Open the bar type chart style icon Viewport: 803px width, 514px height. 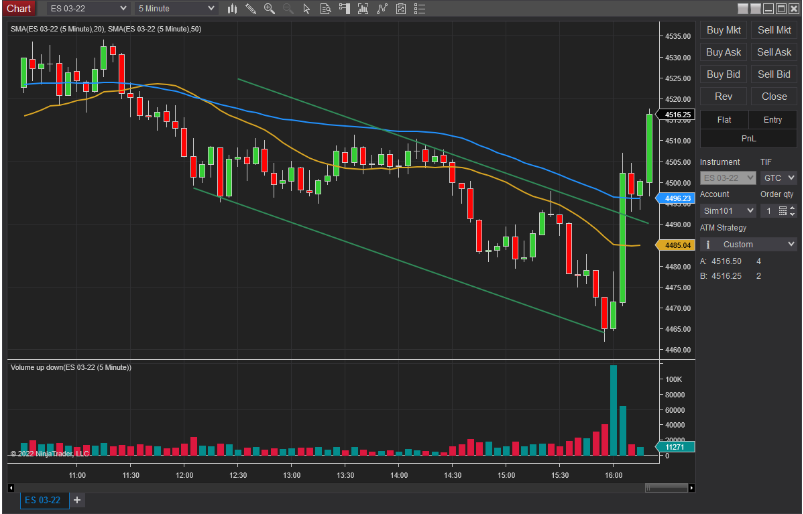(232, 9)
